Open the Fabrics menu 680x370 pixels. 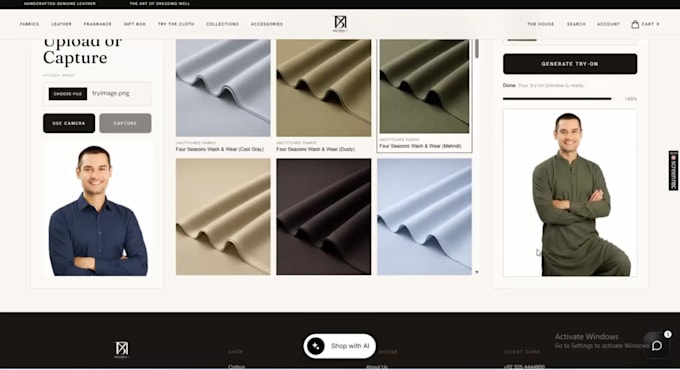tap(29, 24)
